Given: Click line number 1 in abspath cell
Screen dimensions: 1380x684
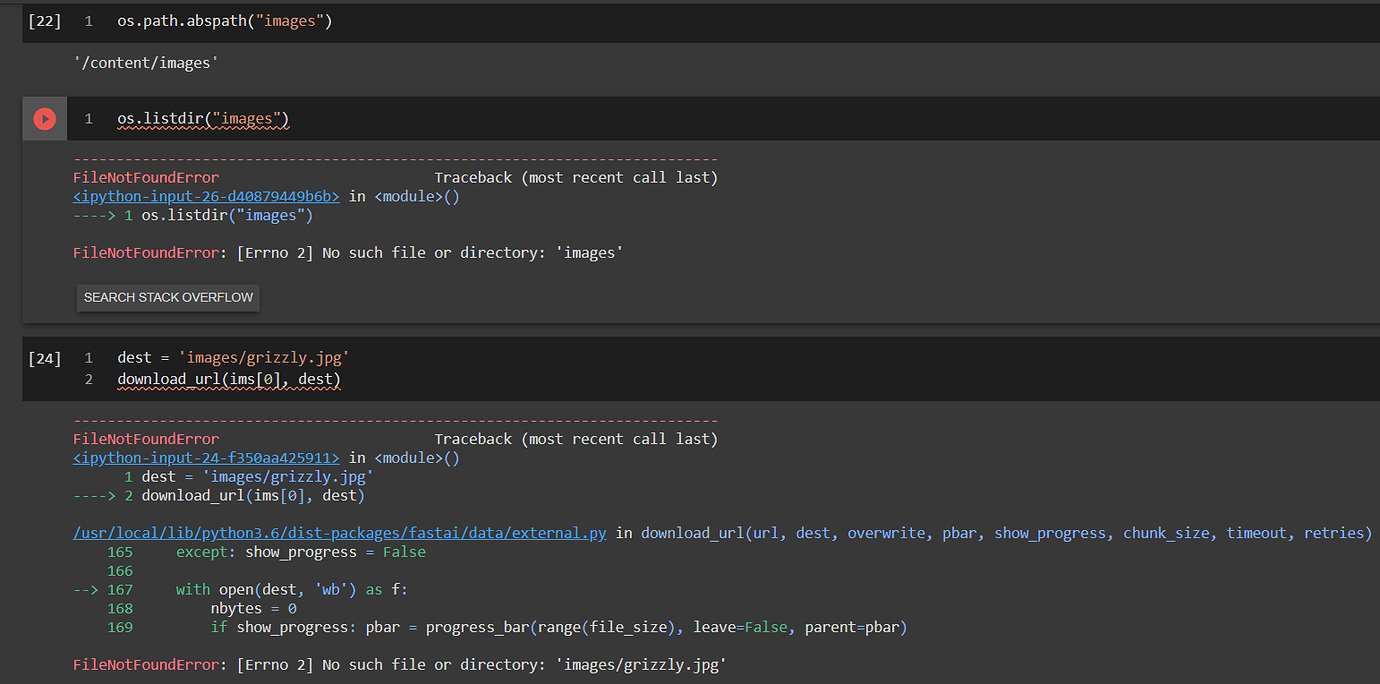Looking at the screenshot, I should [x=89, y=21].
